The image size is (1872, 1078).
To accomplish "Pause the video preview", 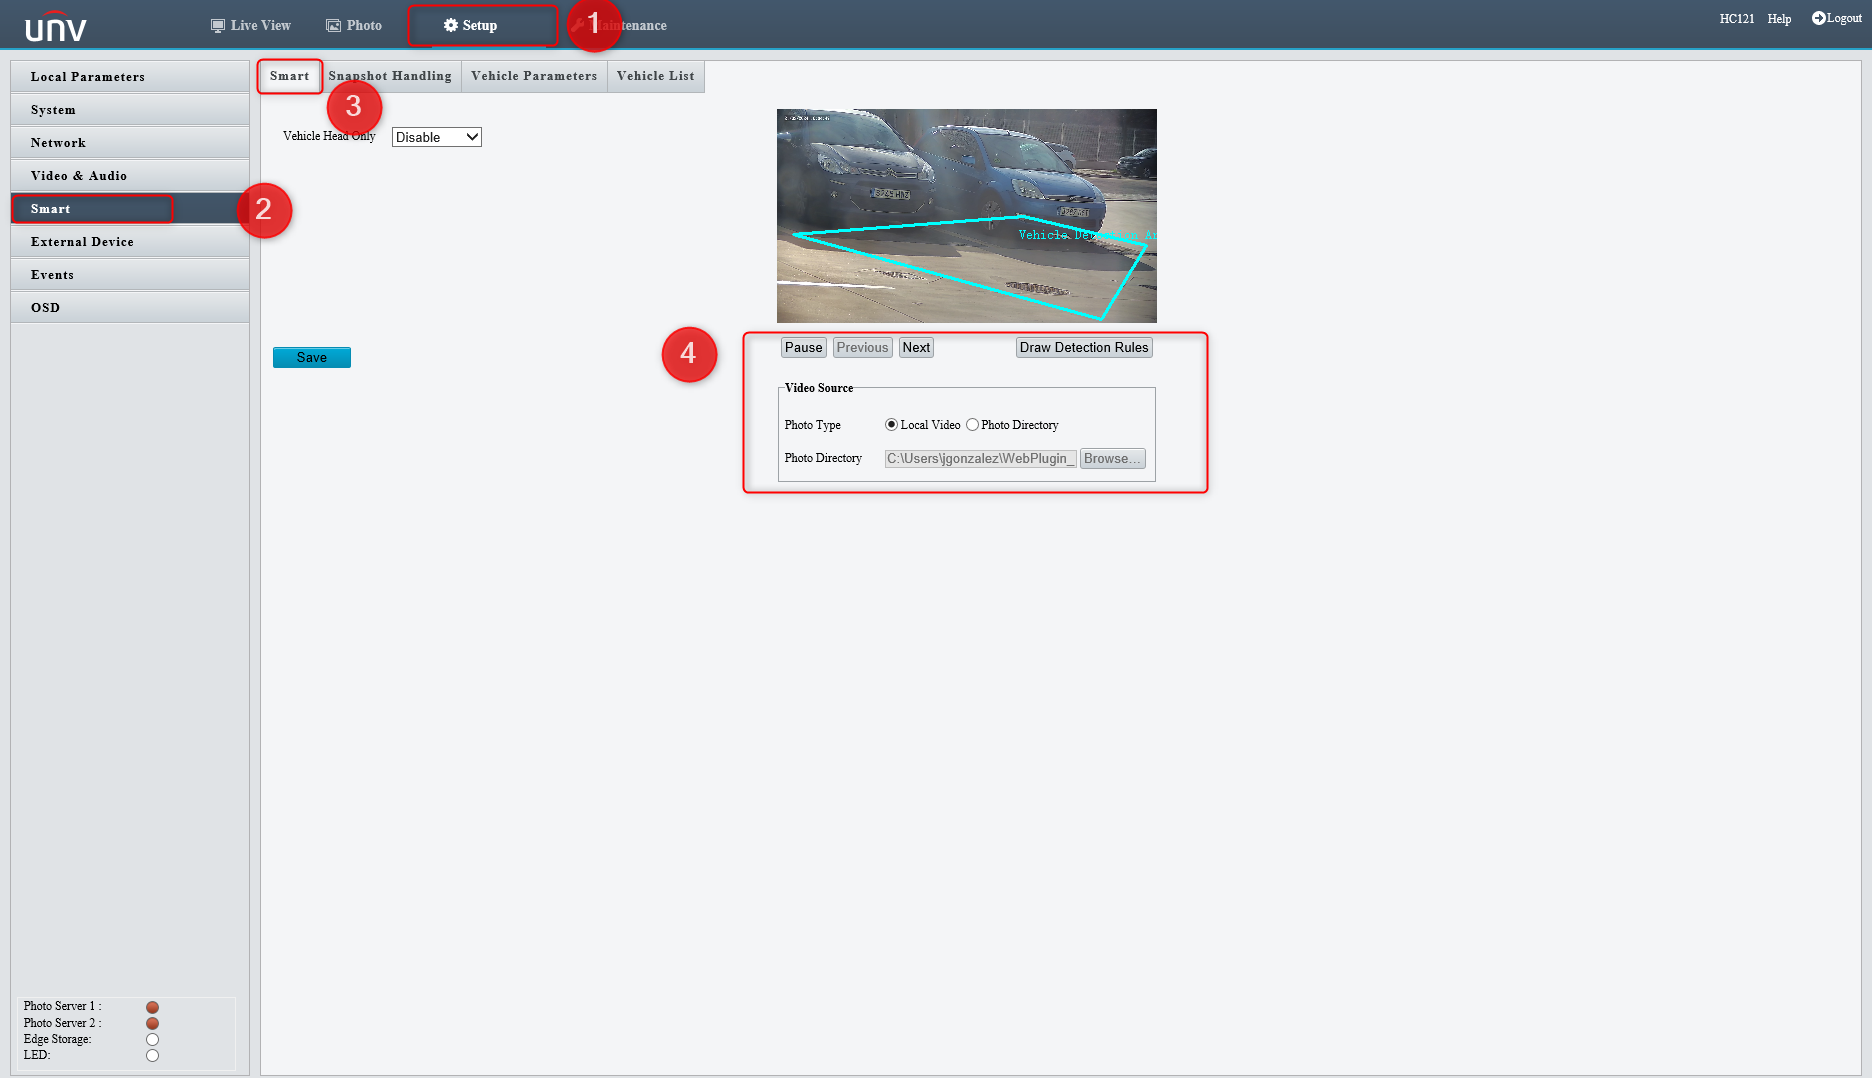I will [x=803, y=347].
